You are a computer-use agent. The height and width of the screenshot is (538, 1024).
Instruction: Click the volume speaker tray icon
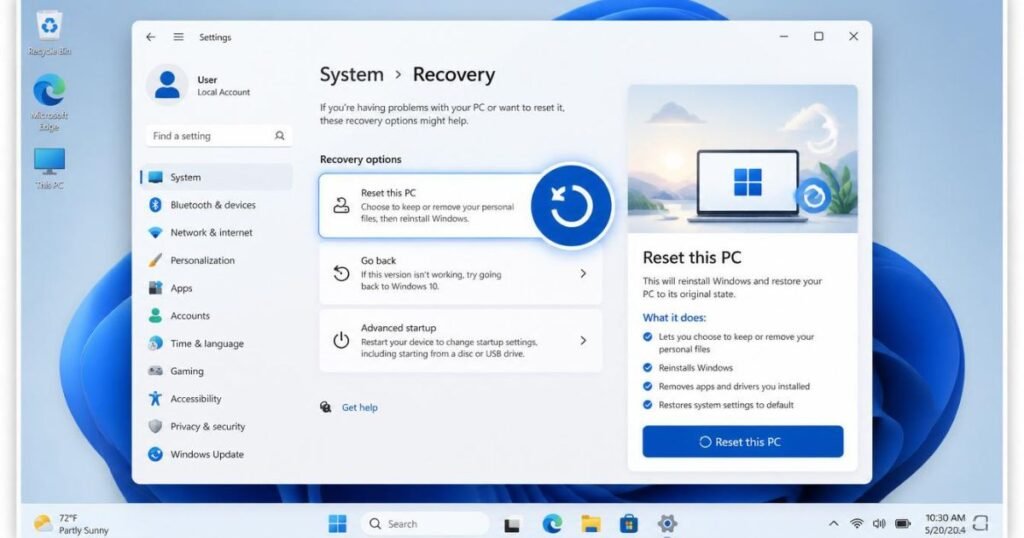pyautogui.click(x=879, y=524)
